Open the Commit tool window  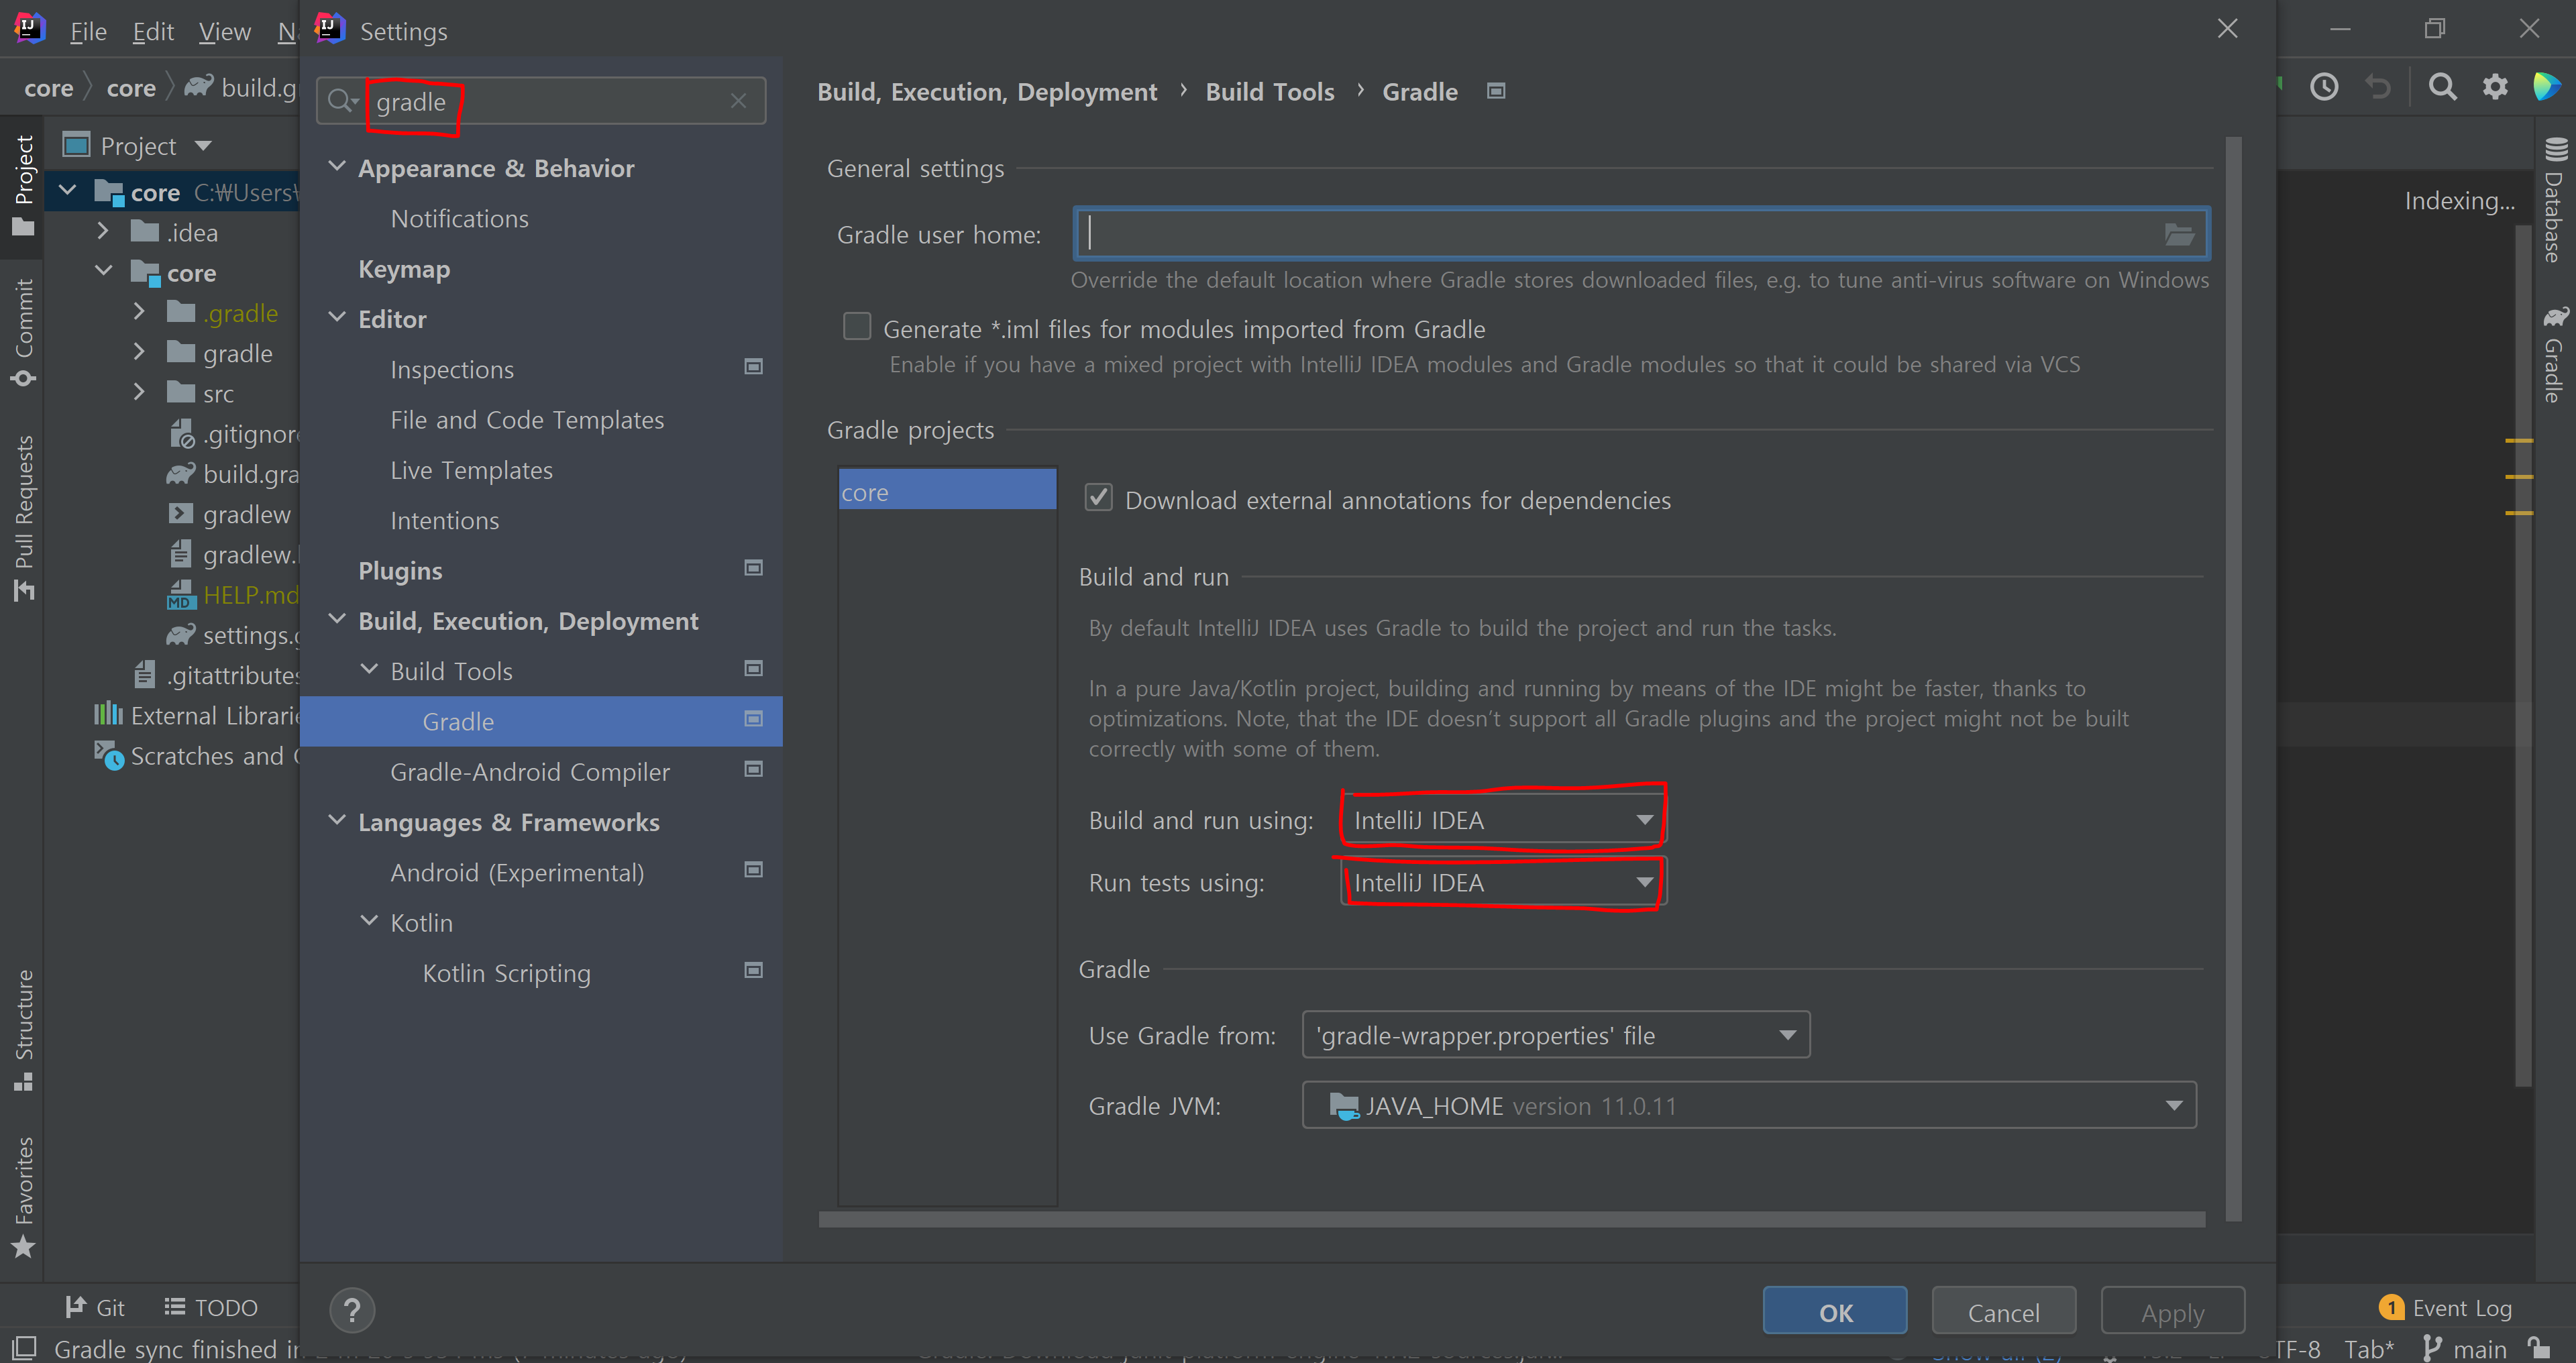click(x=24, y=333)
